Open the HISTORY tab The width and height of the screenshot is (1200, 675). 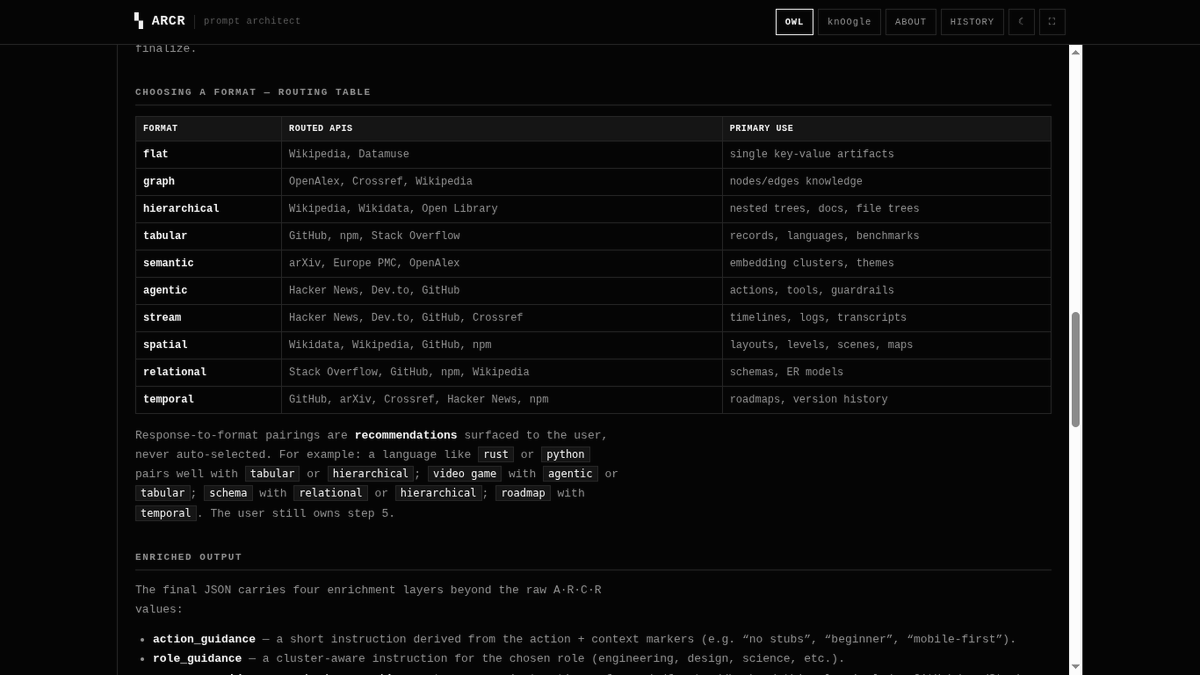[x=972, y=22]
